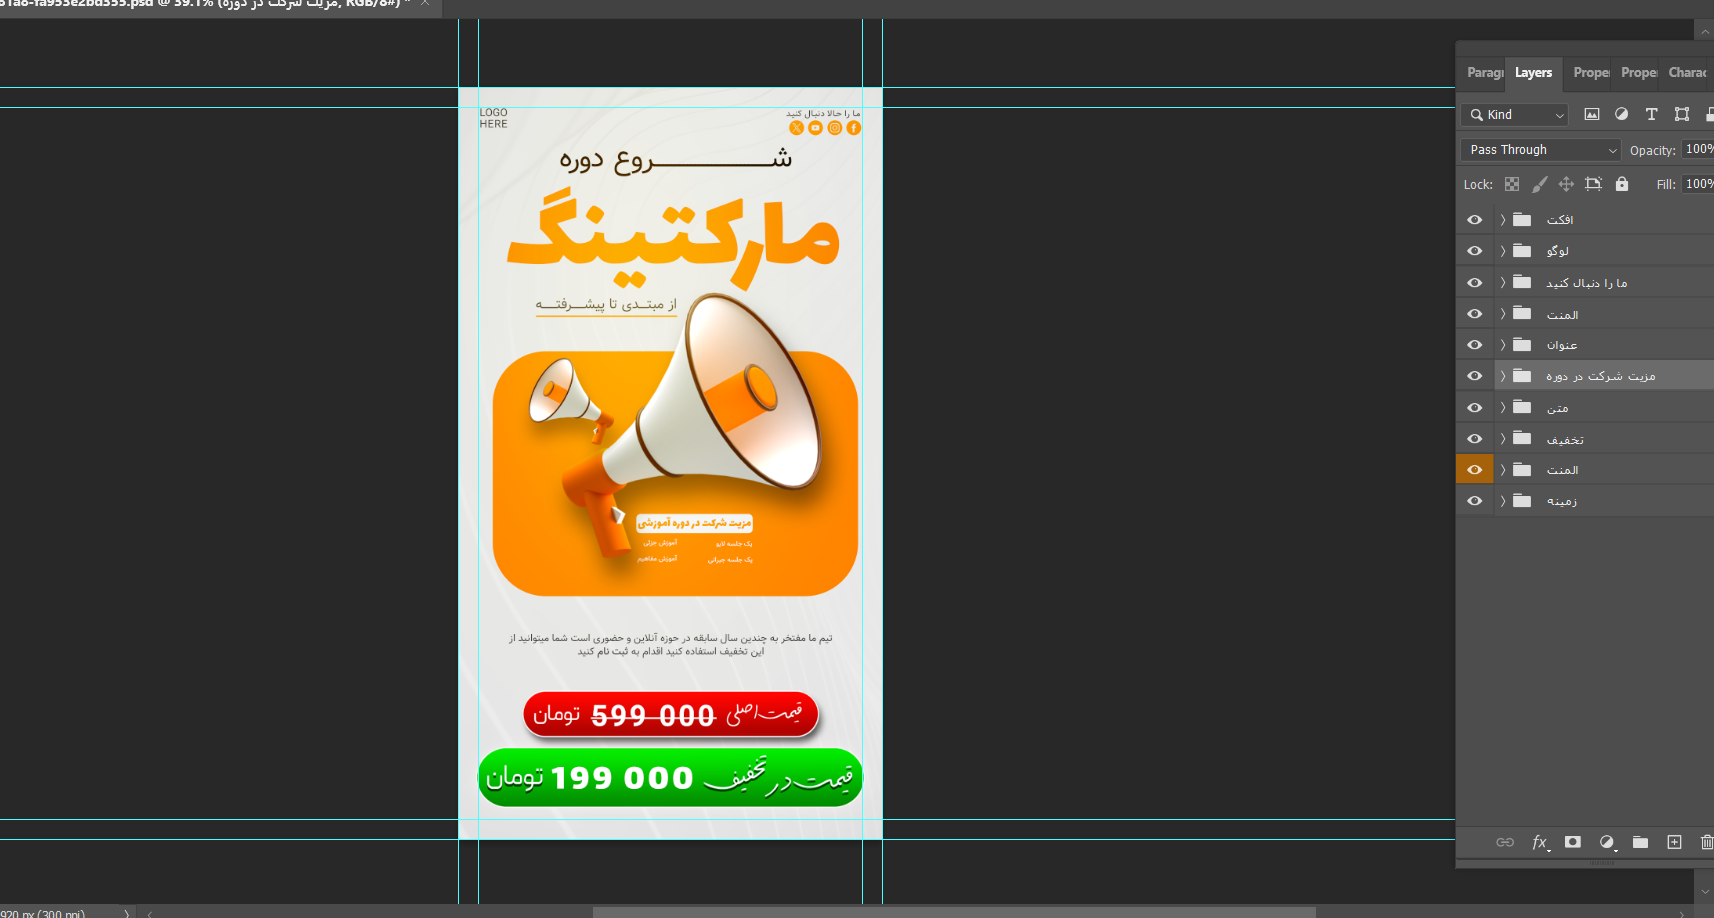
Task: Create a new group folder icon
Action: 1640,842
